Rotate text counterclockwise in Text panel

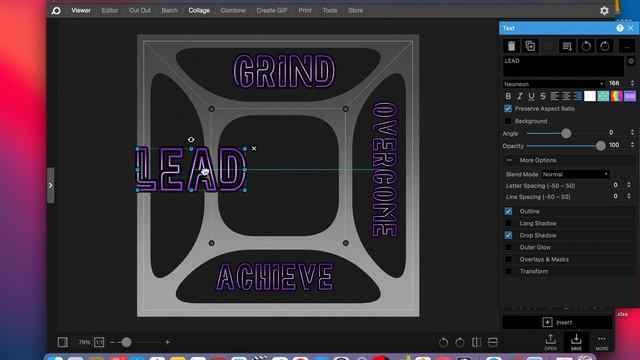[586, 46]
